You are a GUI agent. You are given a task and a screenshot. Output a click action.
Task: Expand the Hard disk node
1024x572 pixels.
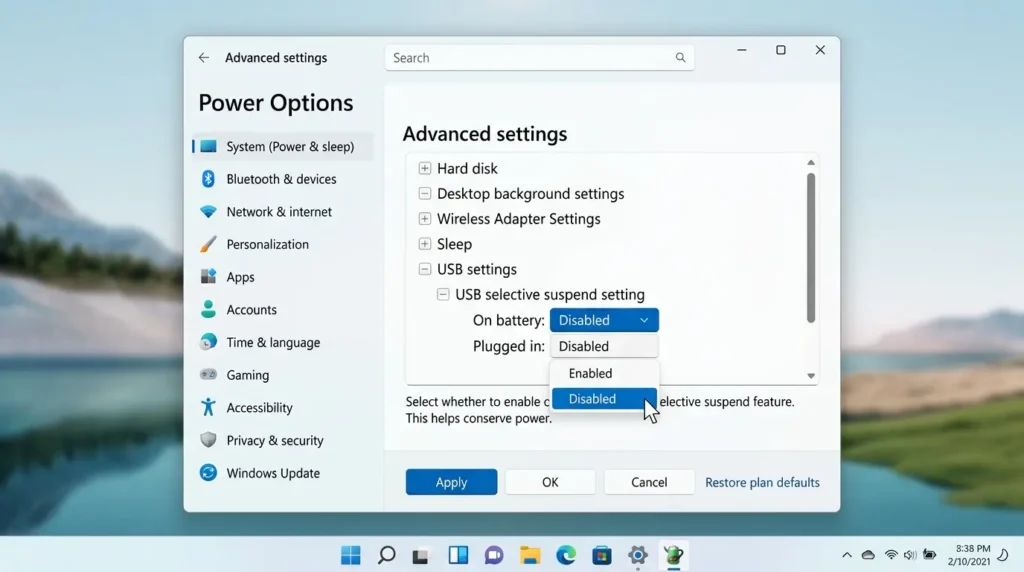coord(424,168)
